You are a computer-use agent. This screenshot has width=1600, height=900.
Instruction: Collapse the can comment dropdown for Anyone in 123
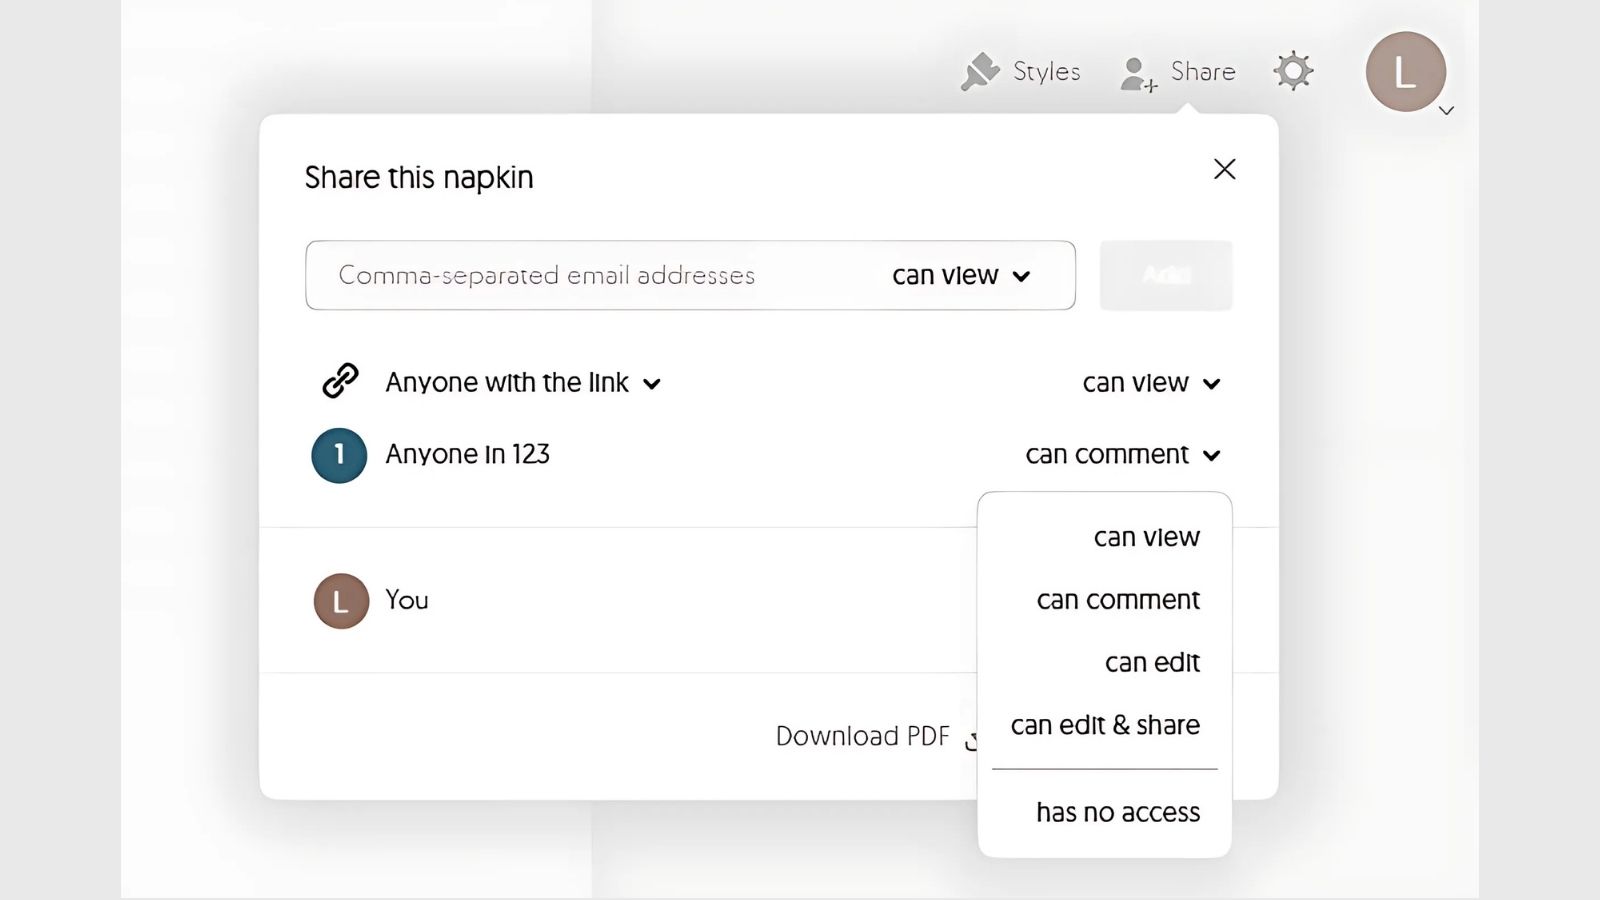(x=1122, y=455)
